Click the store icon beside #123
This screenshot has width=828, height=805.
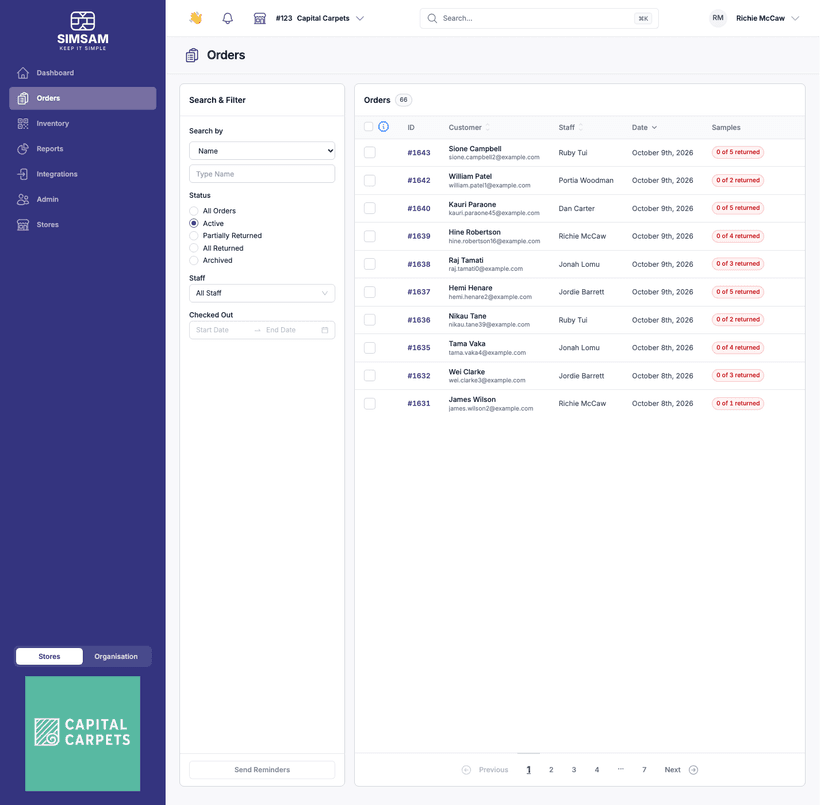[x=260, y=18]
